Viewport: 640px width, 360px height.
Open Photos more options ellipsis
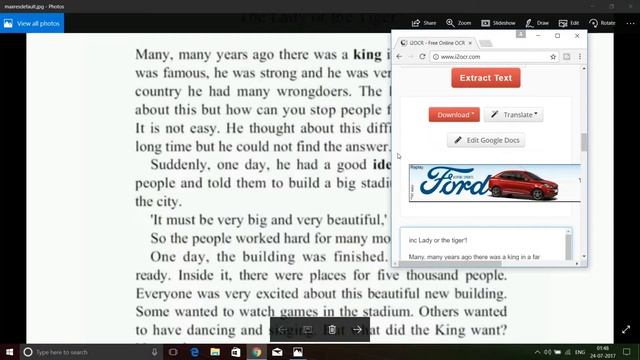(x=630, y=23)
